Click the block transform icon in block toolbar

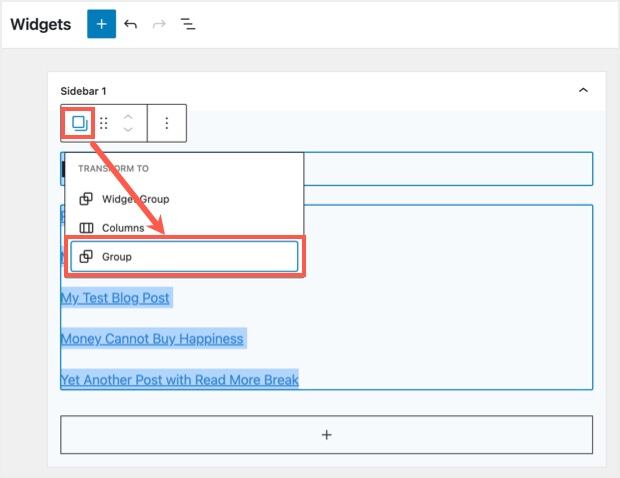click(x=79, y=123)
